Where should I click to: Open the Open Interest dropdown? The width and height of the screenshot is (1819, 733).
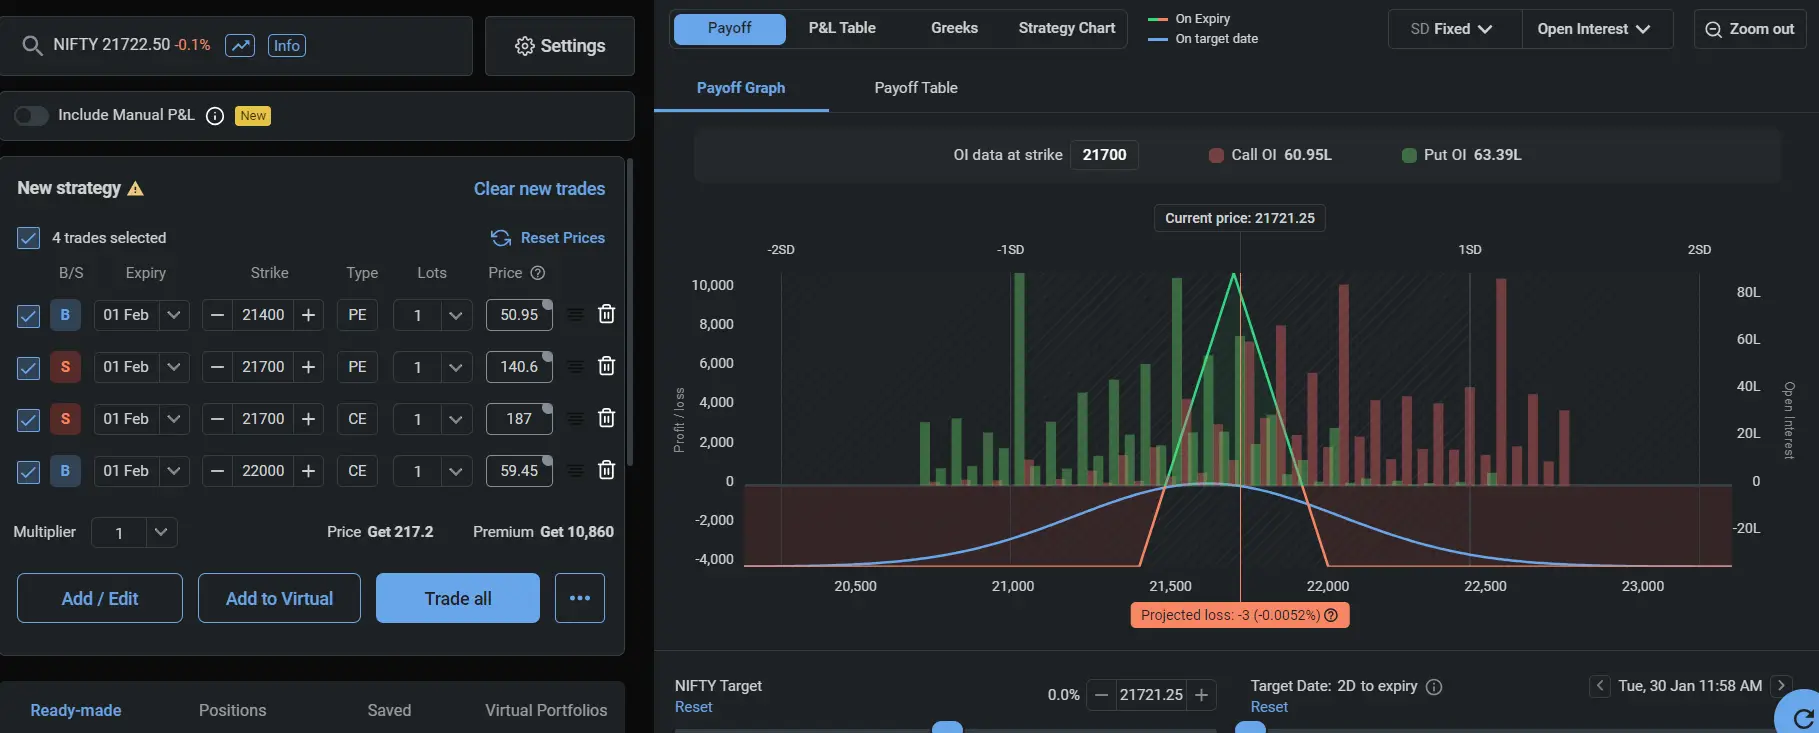pos(1597,29)
